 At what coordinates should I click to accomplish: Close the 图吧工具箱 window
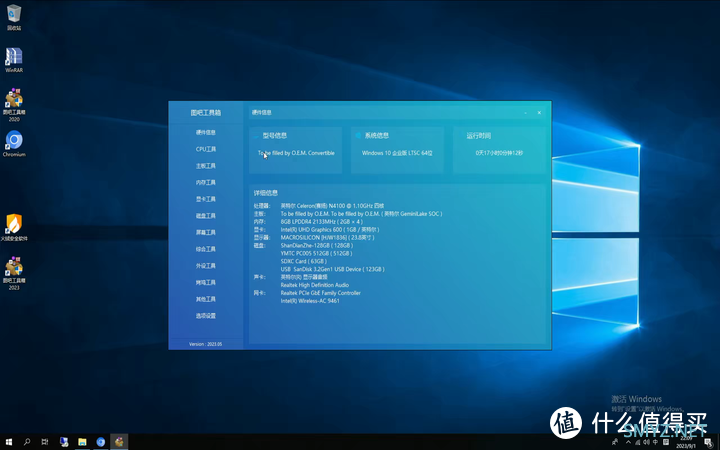pos(539,112)
